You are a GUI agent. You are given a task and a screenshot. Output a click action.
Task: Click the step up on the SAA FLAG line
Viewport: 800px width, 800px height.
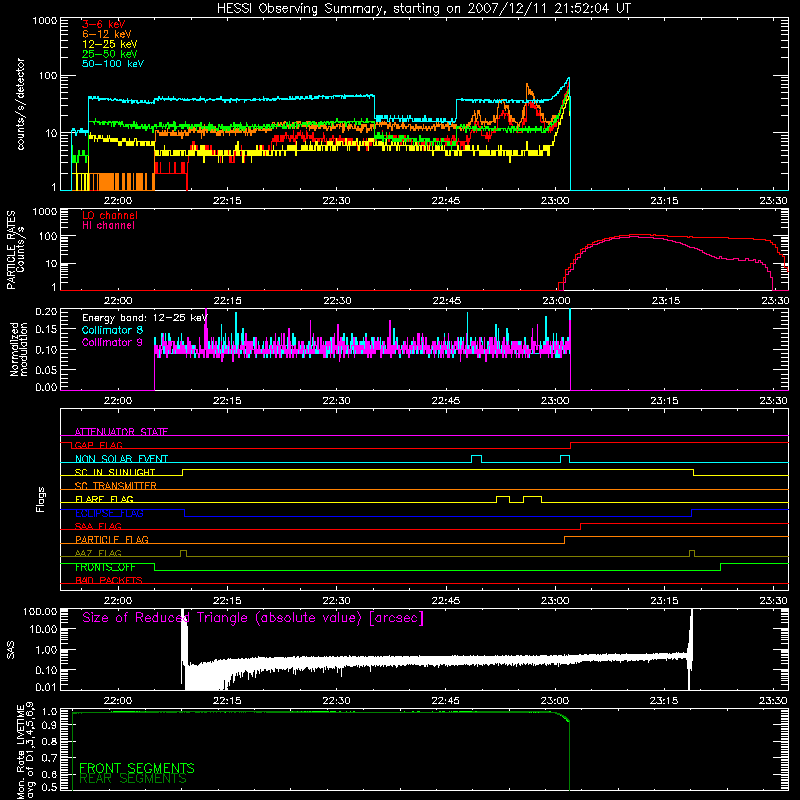[x=581, y=527]
